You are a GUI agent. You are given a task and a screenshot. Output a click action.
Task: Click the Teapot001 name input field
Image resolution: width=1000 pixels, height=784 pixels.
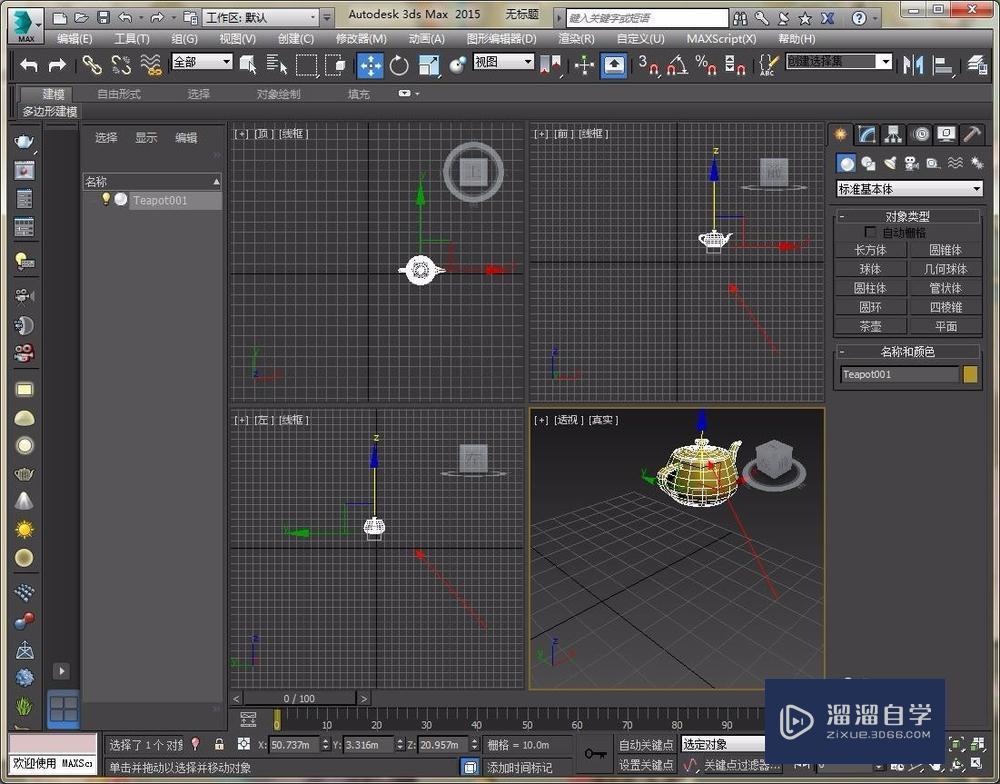click(x=899, y=374)
